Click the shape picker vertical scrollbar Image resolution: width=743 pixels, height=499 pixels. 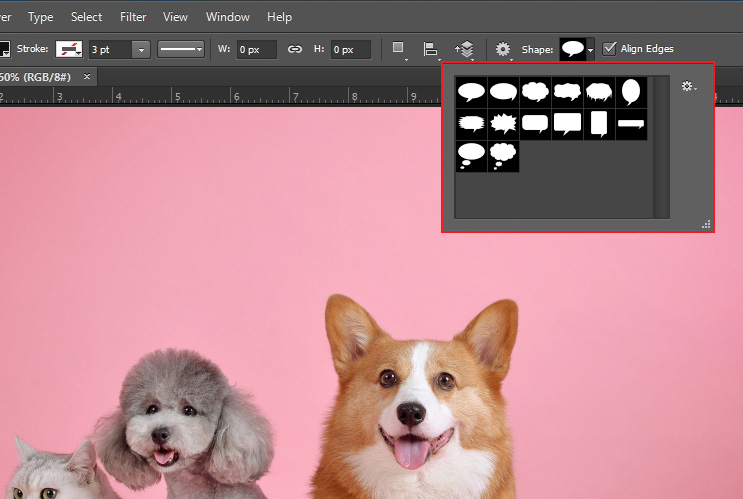[x=661, y=147]
